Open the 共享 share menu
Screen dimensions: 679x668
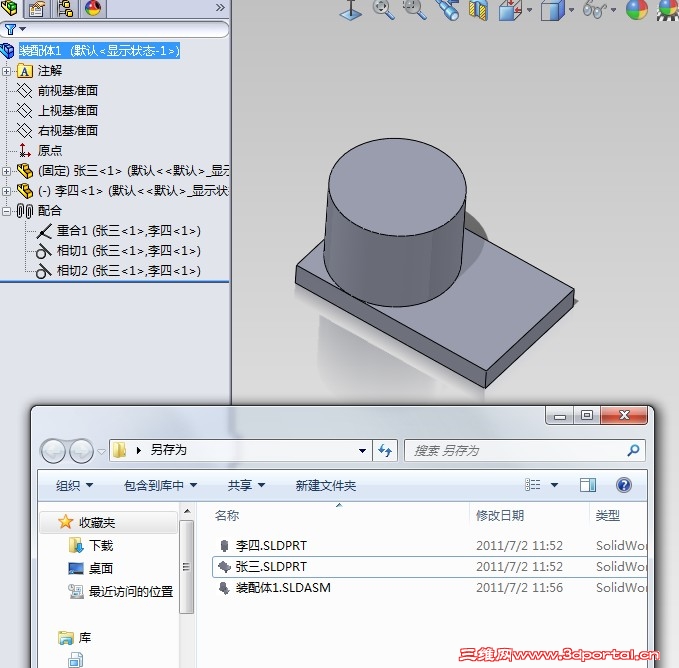pyautogui.click(x=246, y=485)
